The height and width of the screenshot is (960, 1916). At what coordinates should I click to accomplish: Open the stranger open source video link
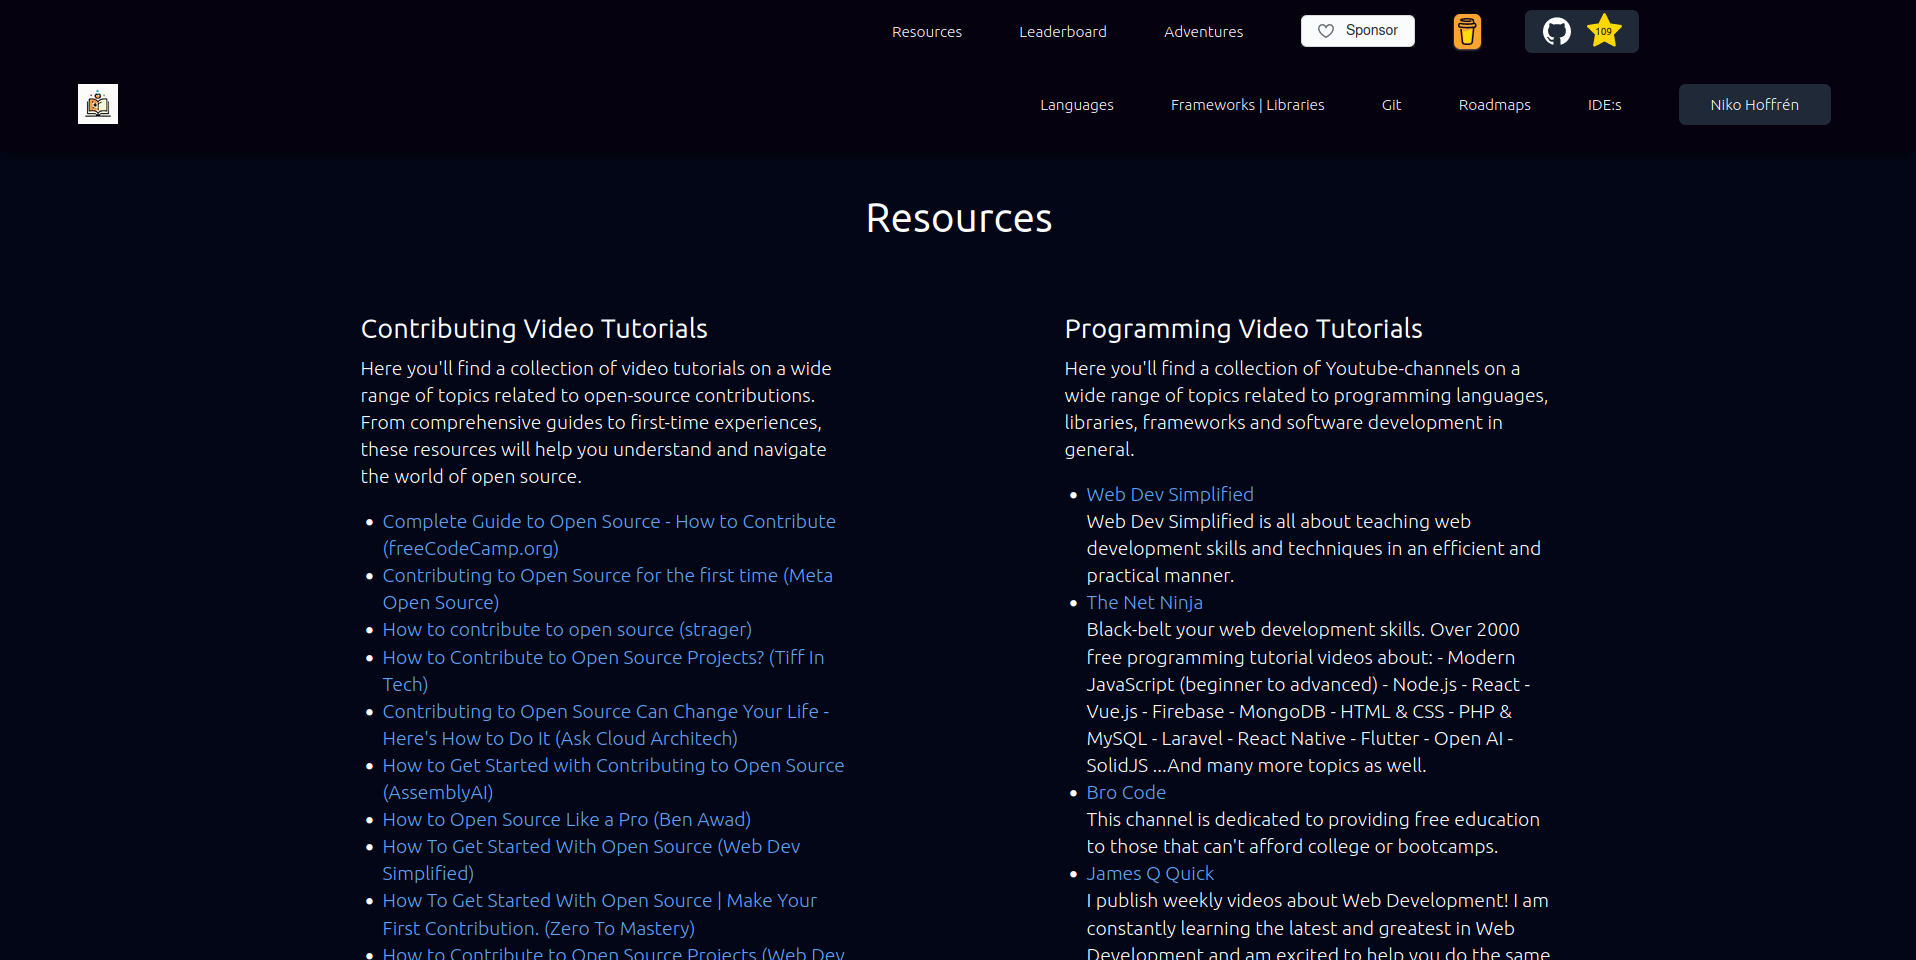[x=567, y=630]
